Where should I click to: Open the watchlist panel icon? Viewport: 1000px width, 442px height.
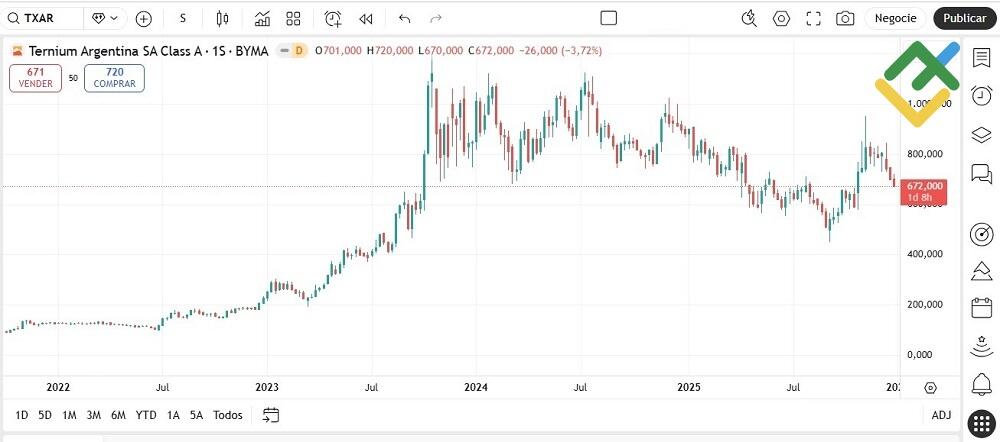pyautogui.click(x=981, y=57)
